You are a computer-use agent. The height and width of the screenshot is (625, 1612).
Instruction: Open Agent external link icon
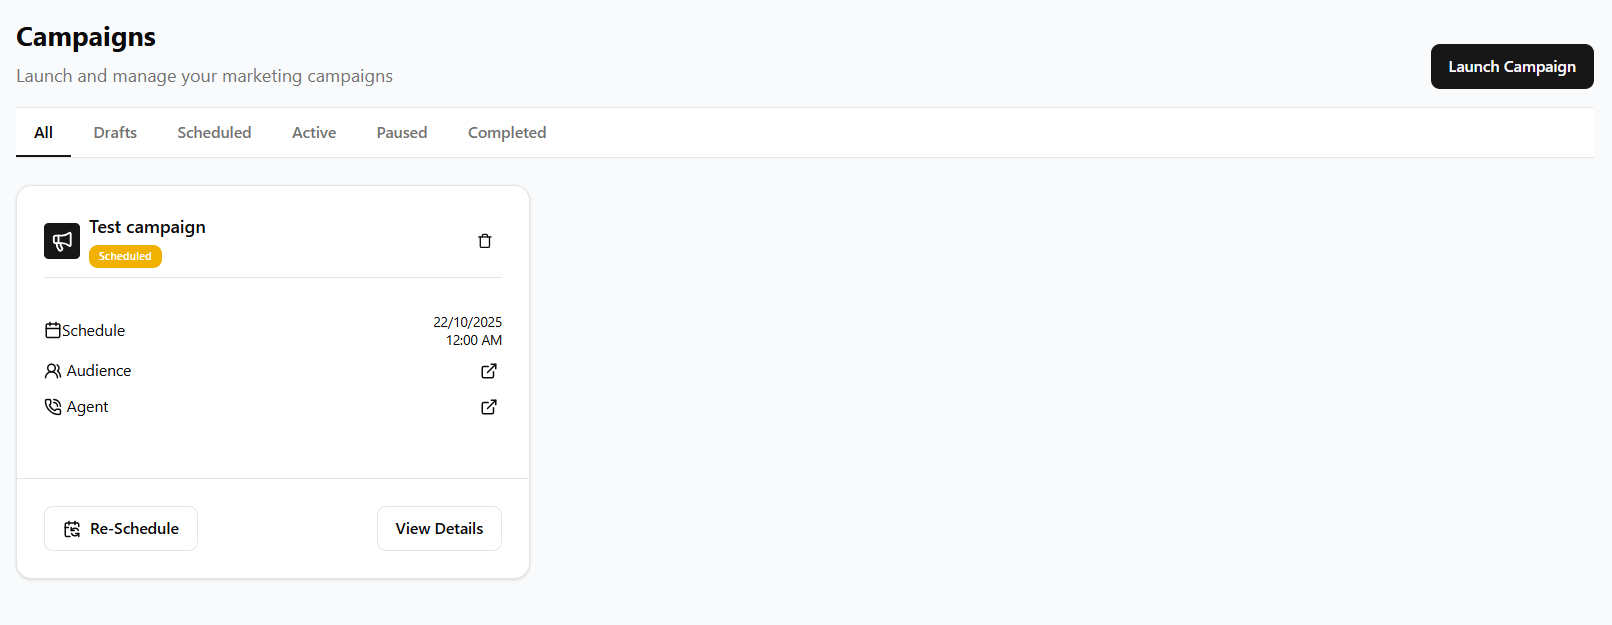point(489,407)
